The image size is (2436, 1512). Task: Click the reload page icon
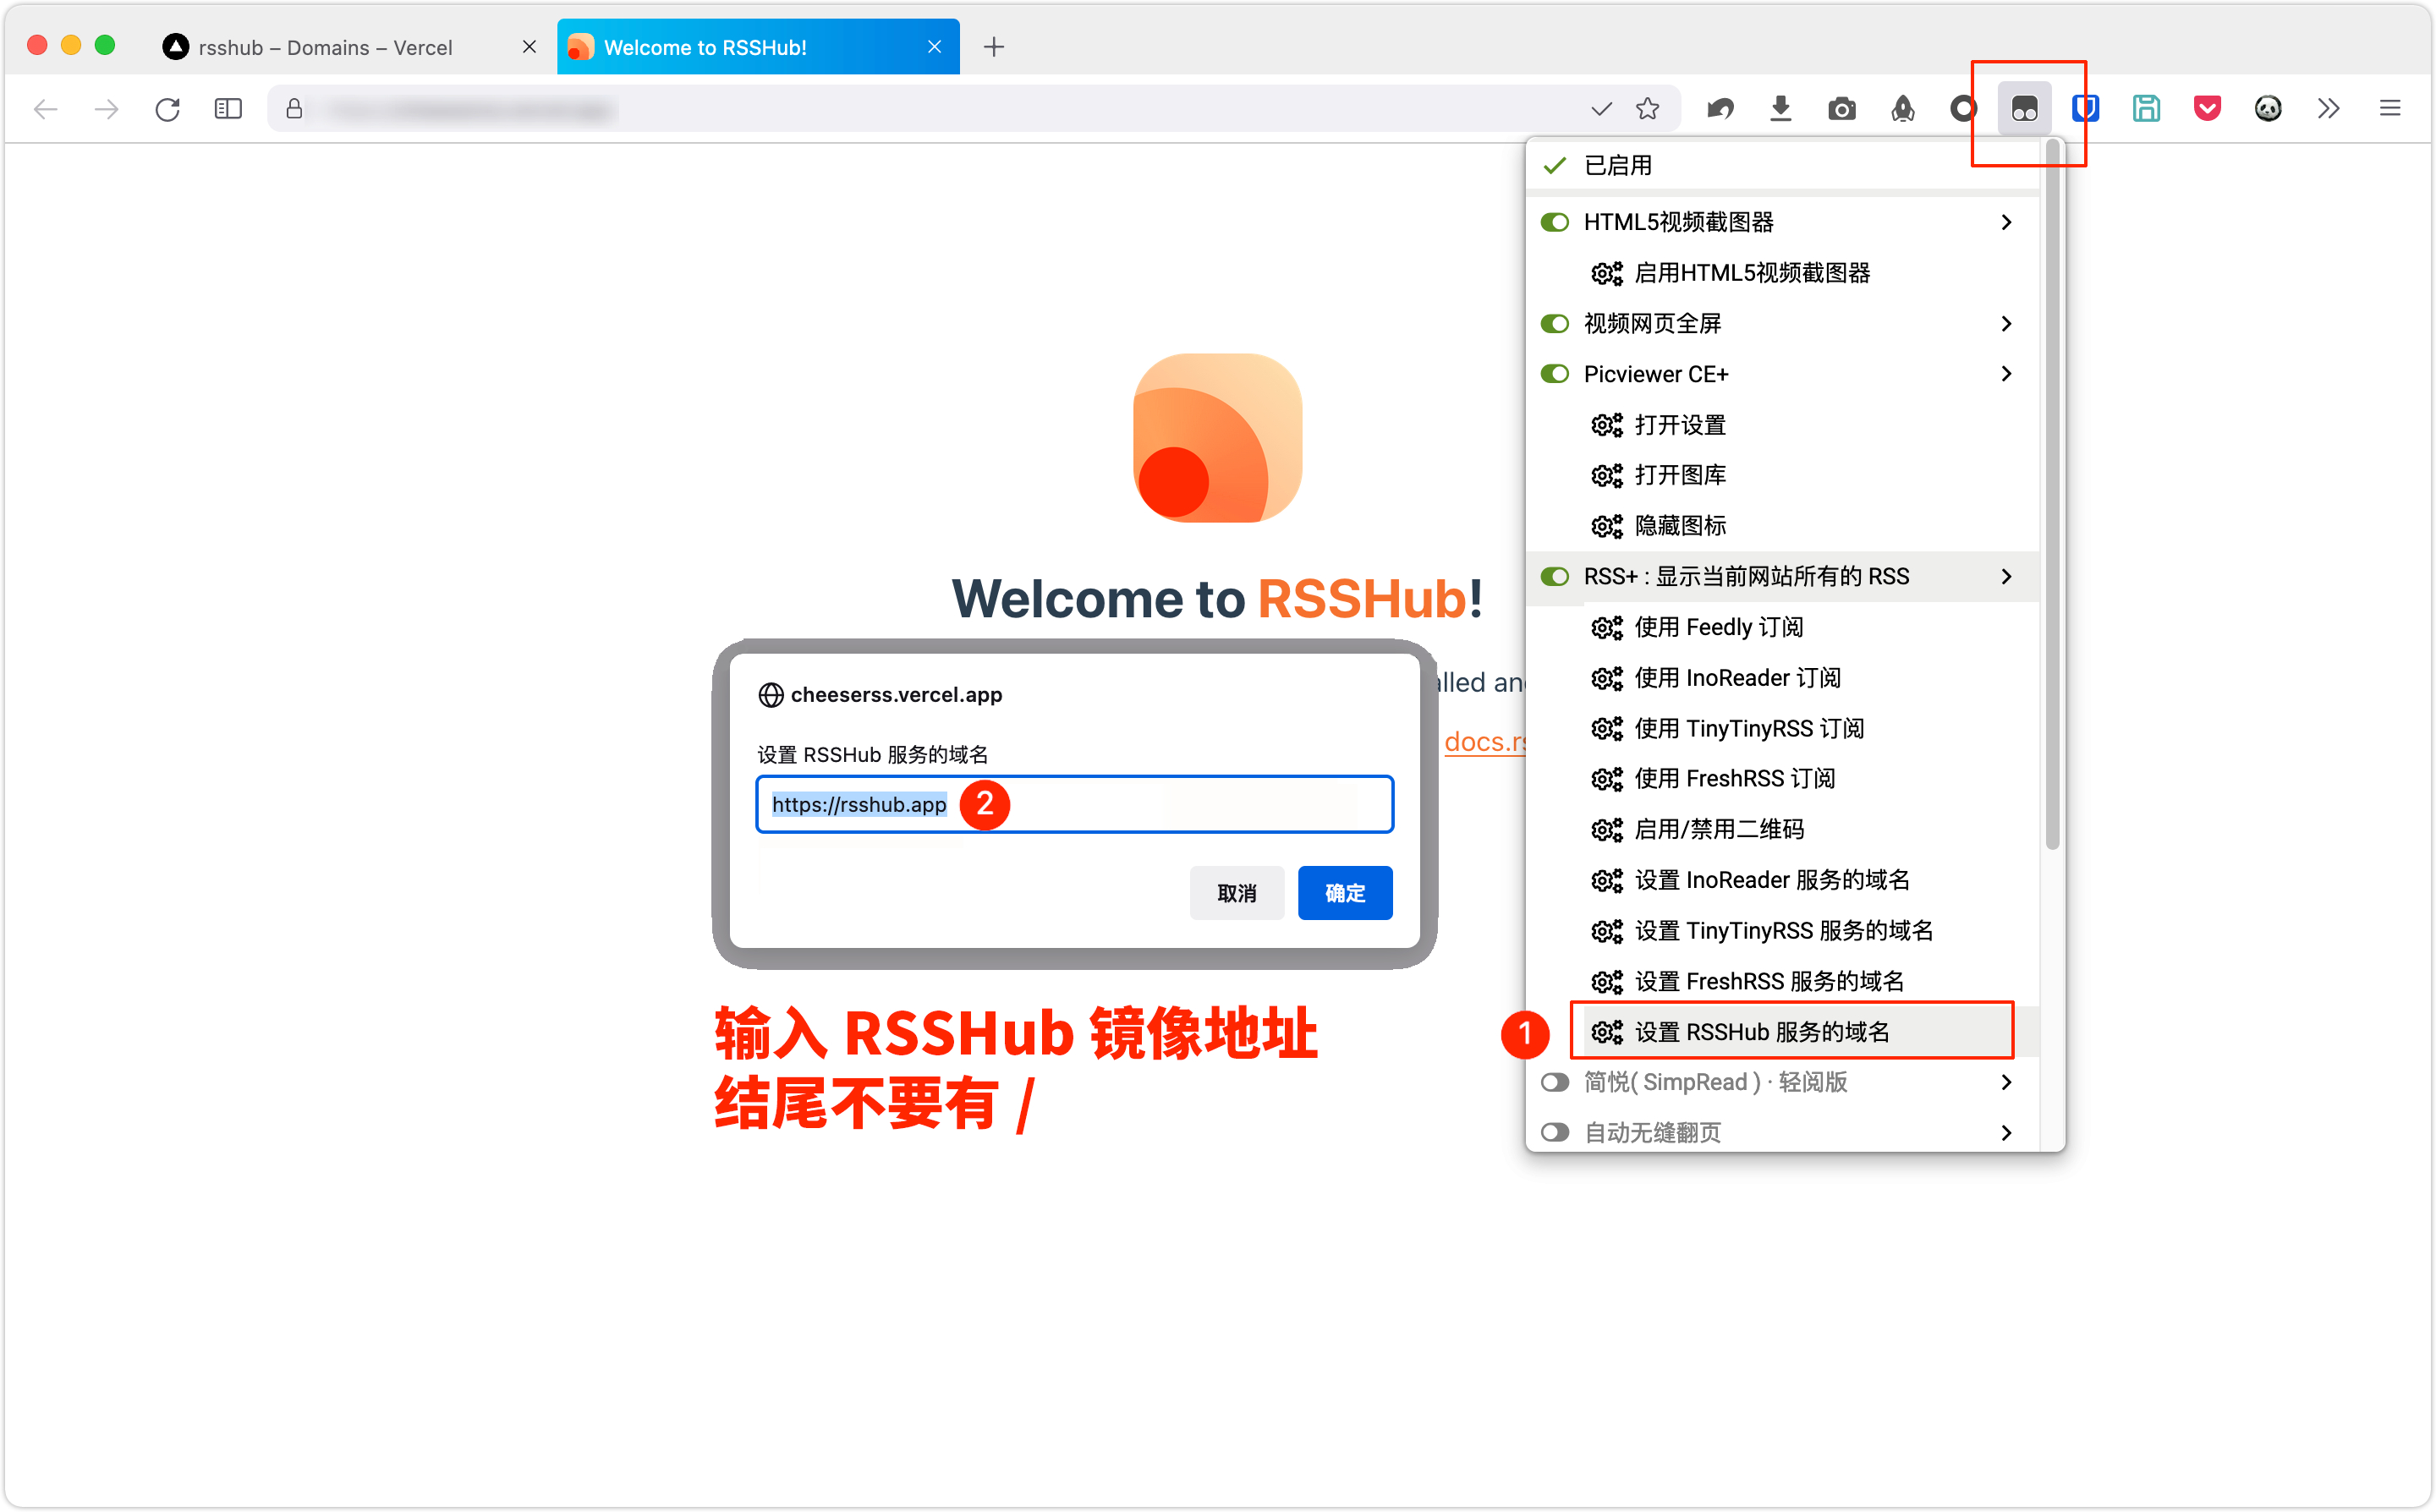167,108
